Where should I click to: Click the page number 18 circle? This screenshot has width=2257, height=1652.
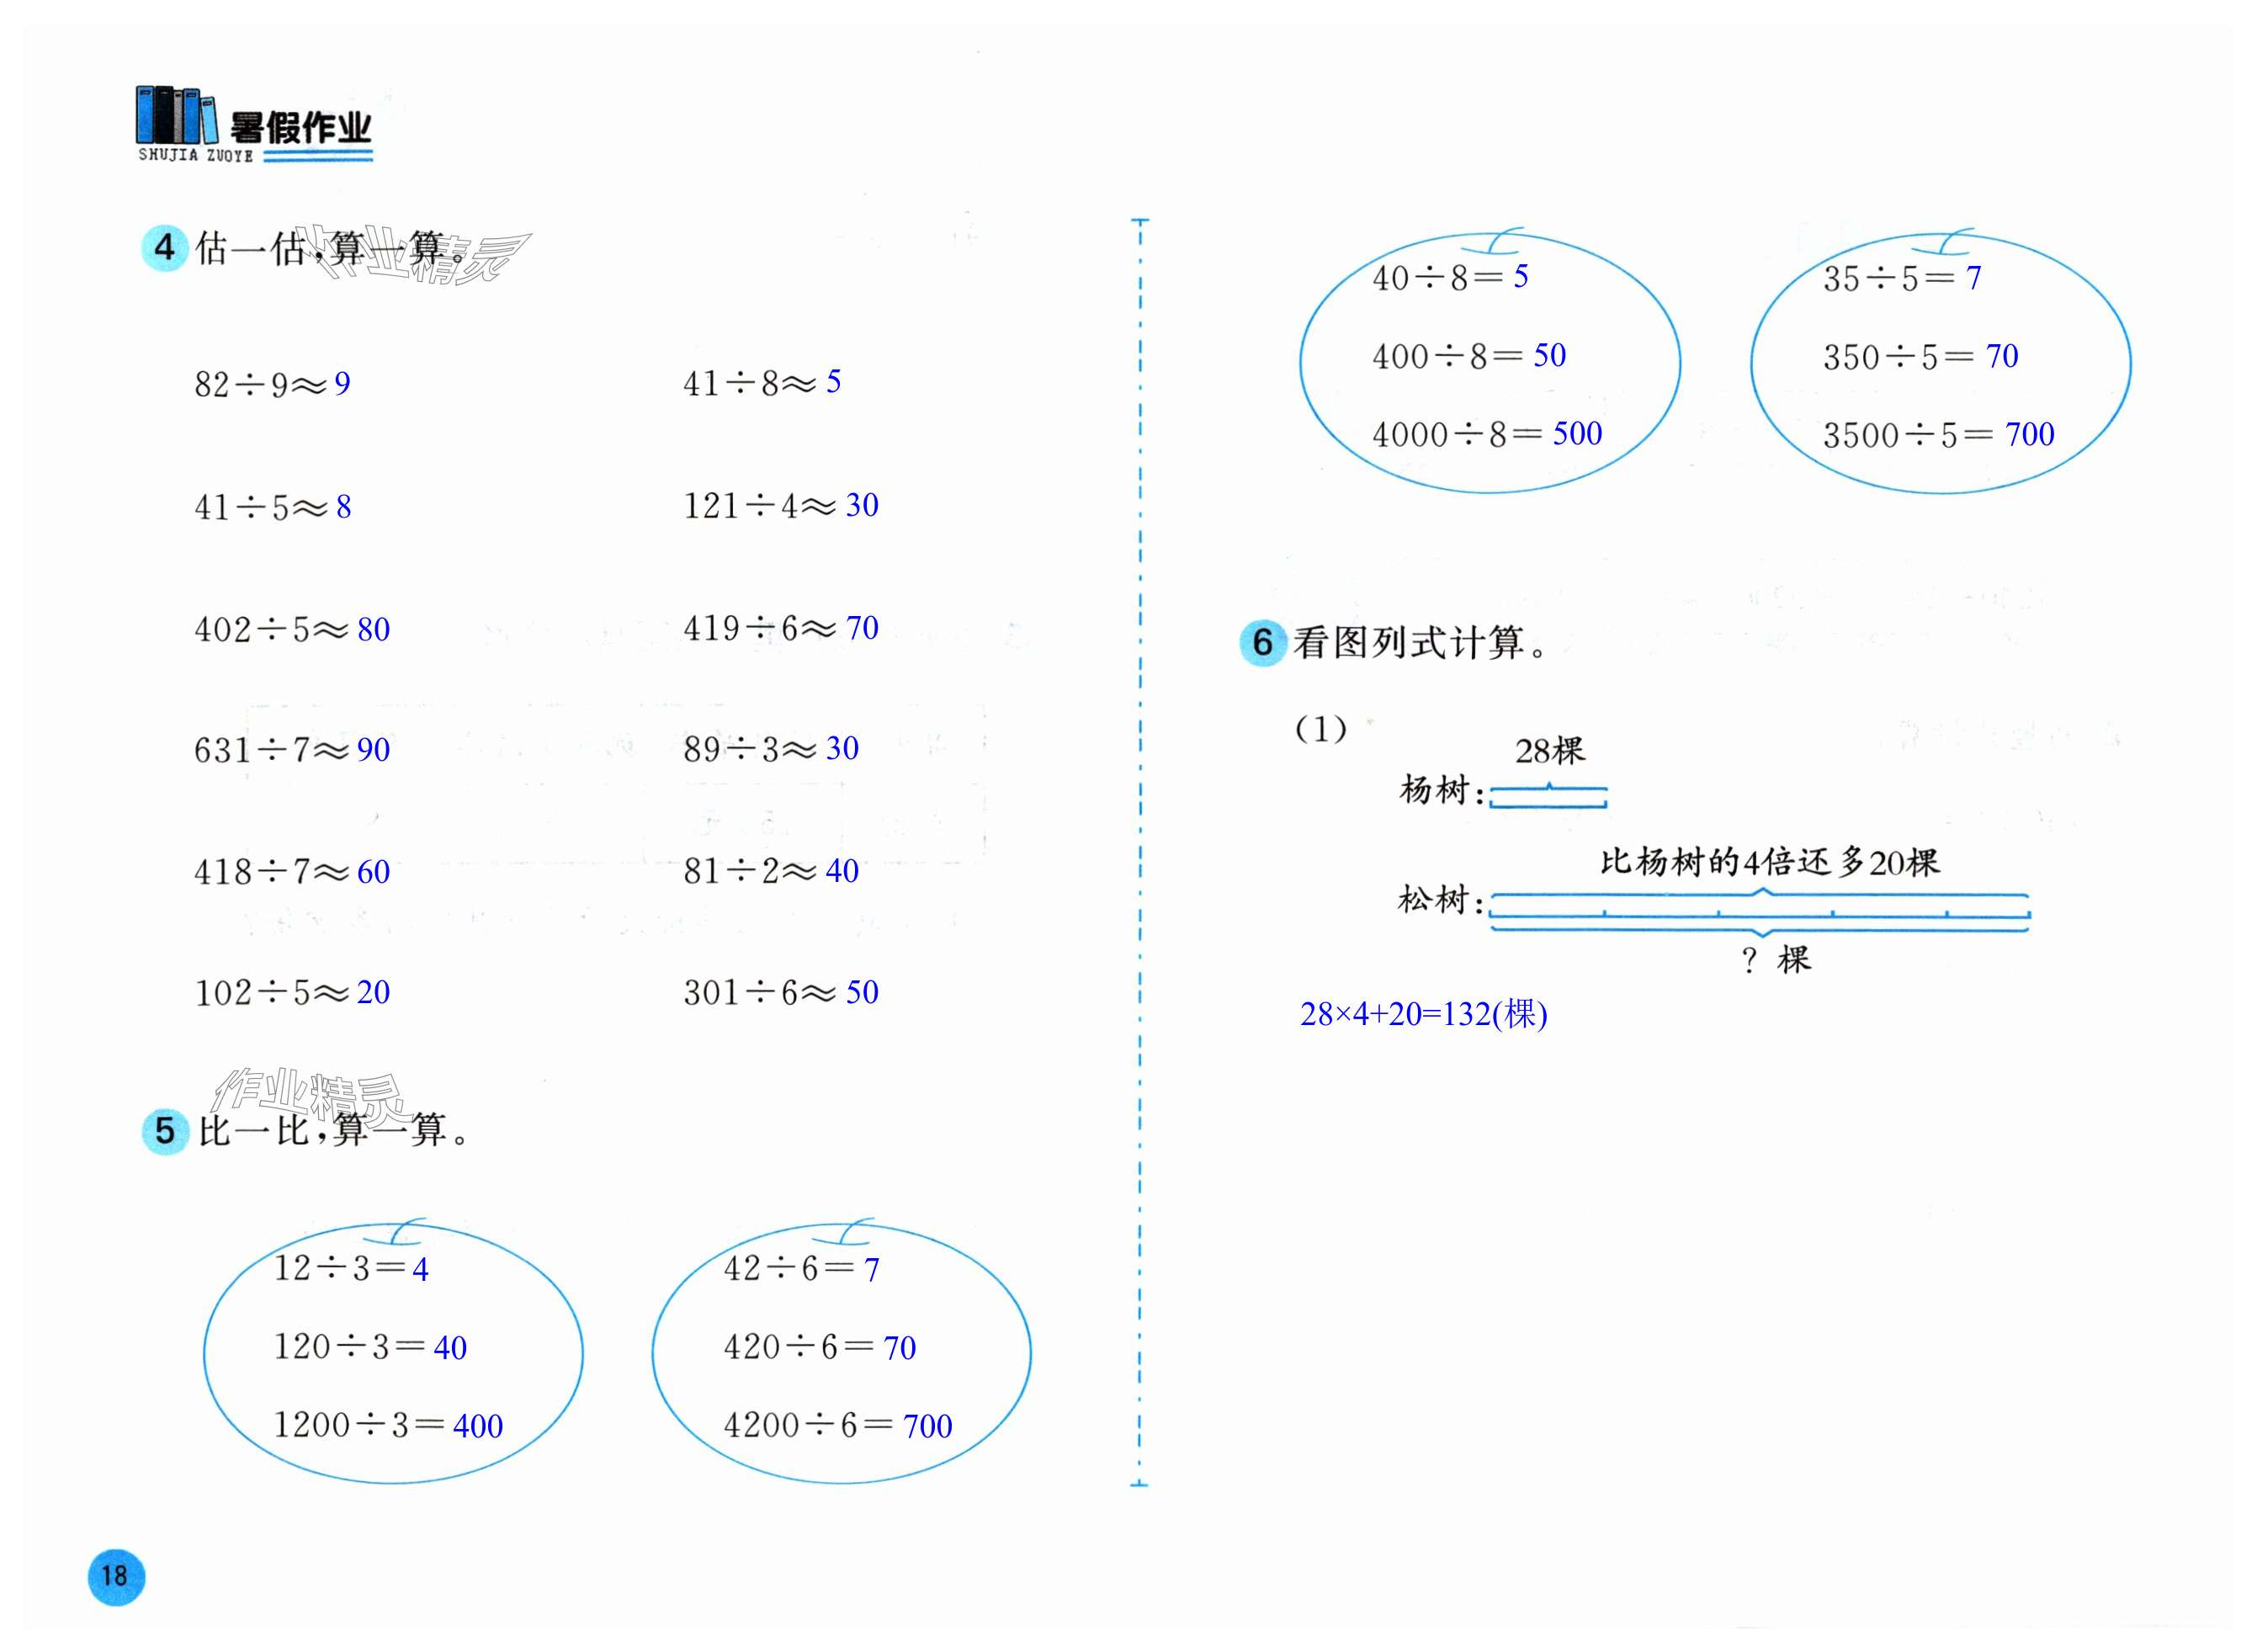[x=116, y=1577]
